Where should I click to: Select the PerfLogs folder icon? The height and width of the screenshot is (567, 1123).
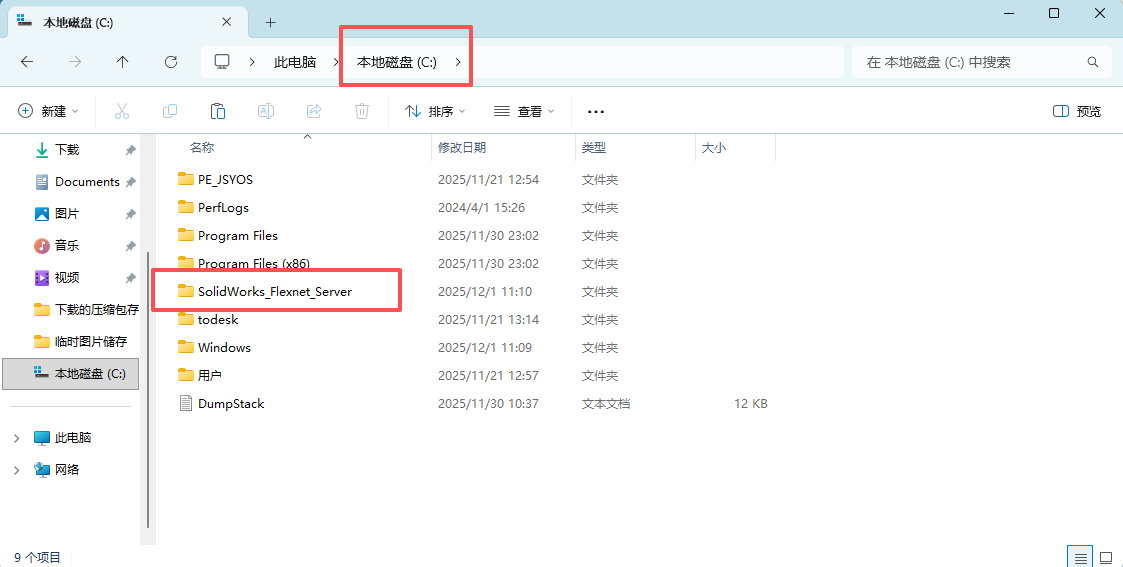pos(186,207)
